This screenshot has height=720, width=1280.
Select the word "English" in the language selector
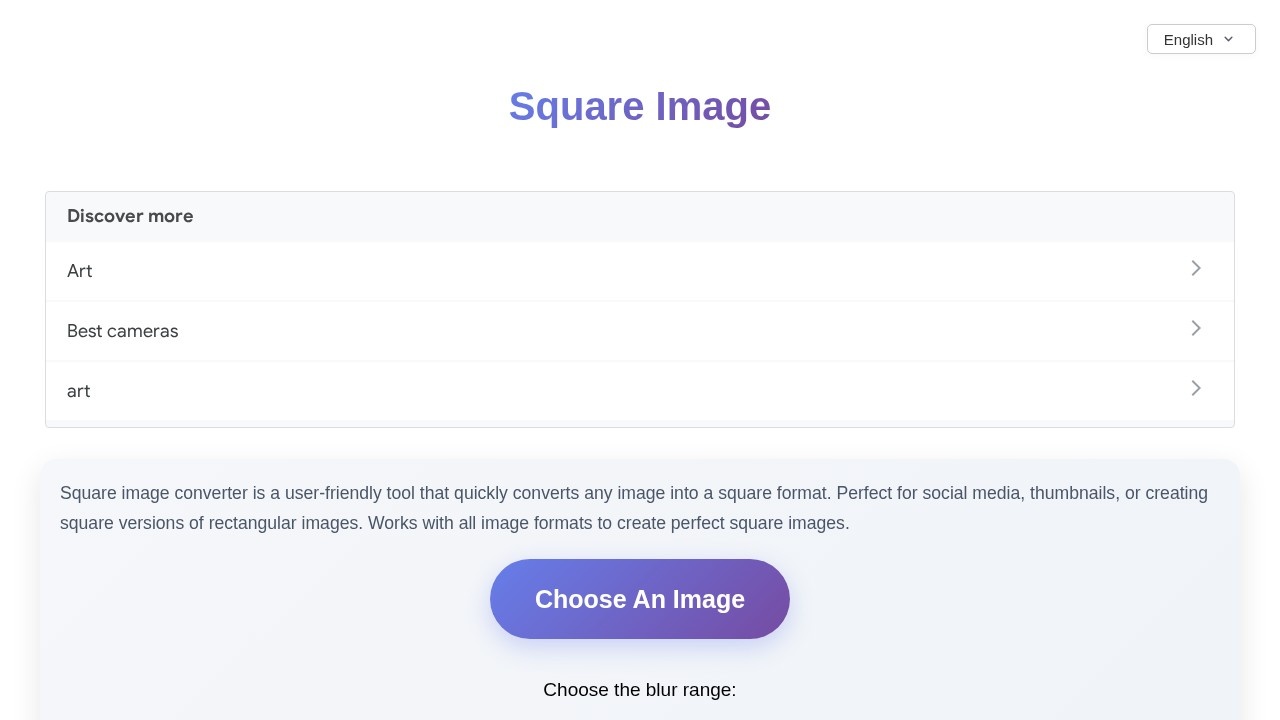[1188, 40]
